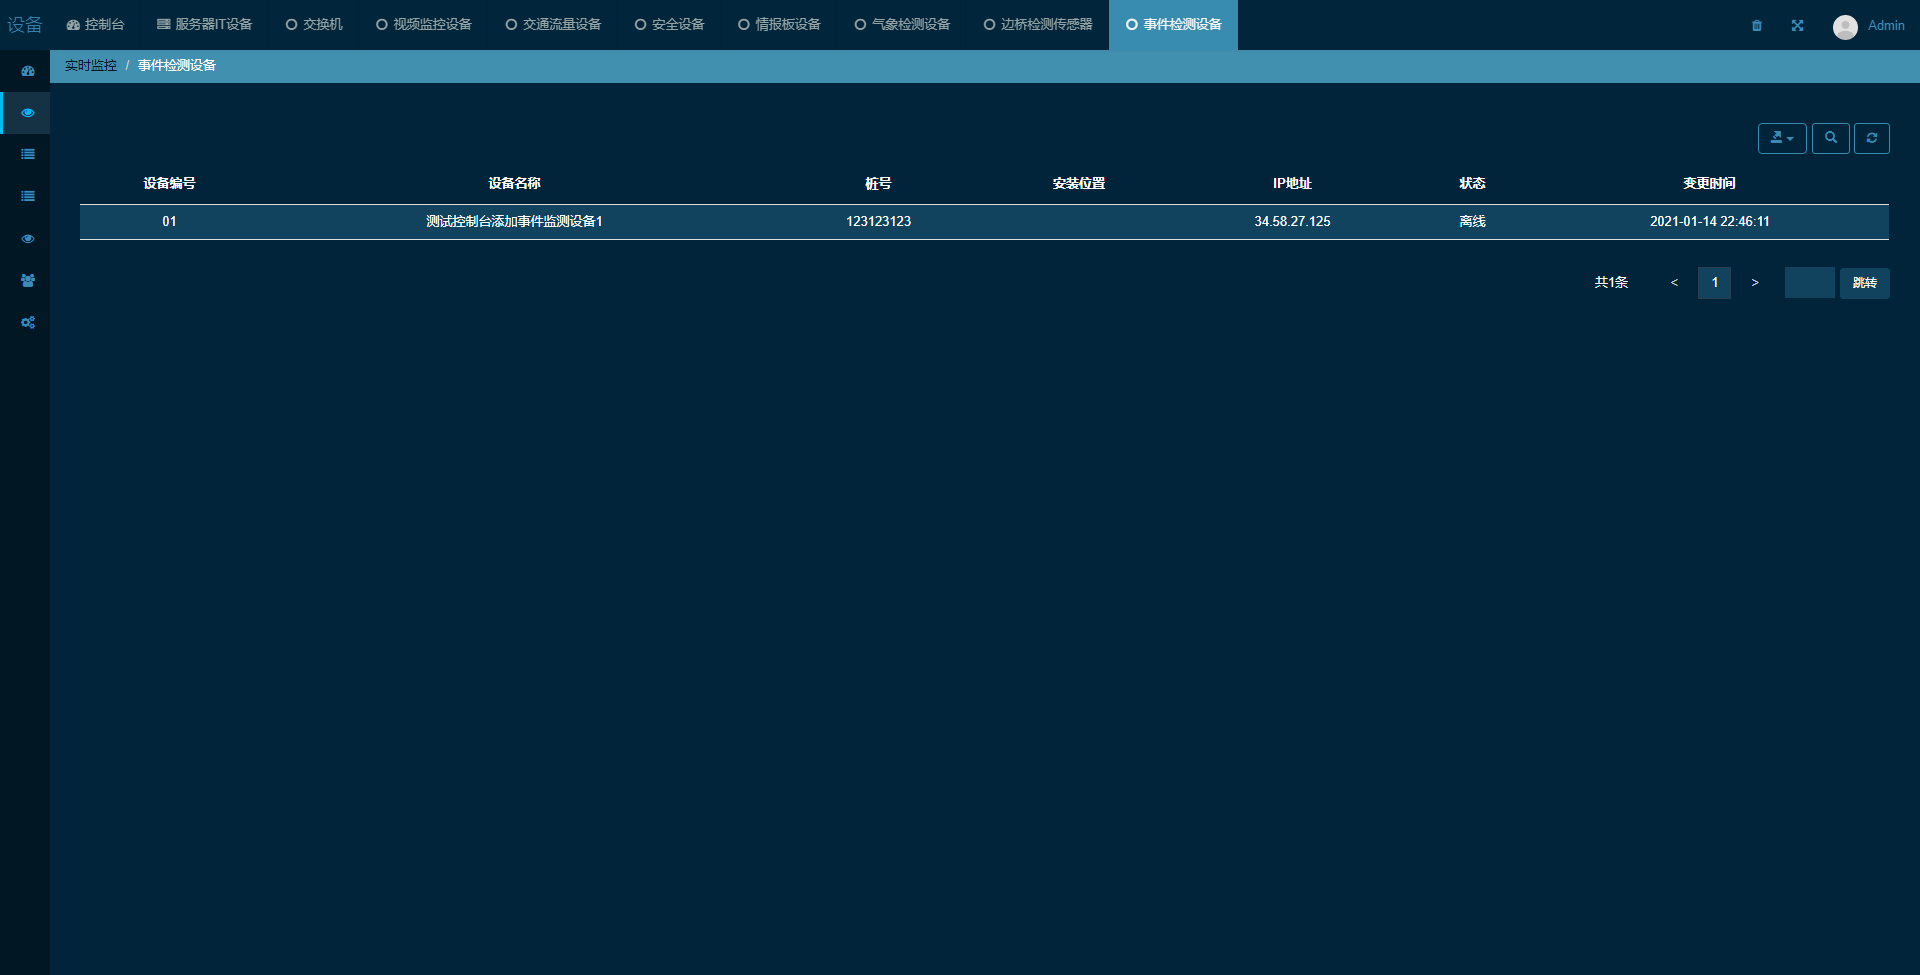
Task: Open the settings gears icon in sidebar
Action: point(28,323)
